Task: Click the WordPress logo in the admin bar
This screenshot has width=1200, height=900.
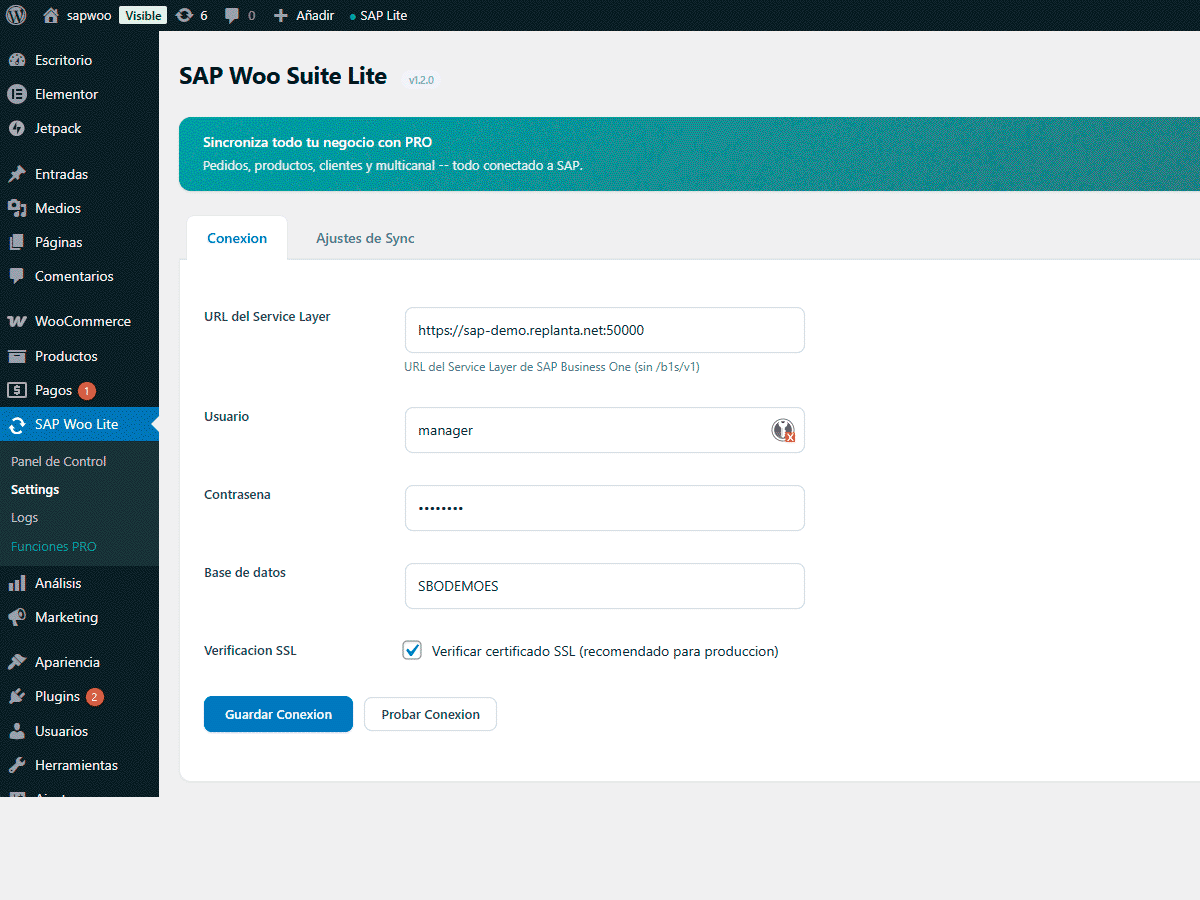Action: pos(16,15)
